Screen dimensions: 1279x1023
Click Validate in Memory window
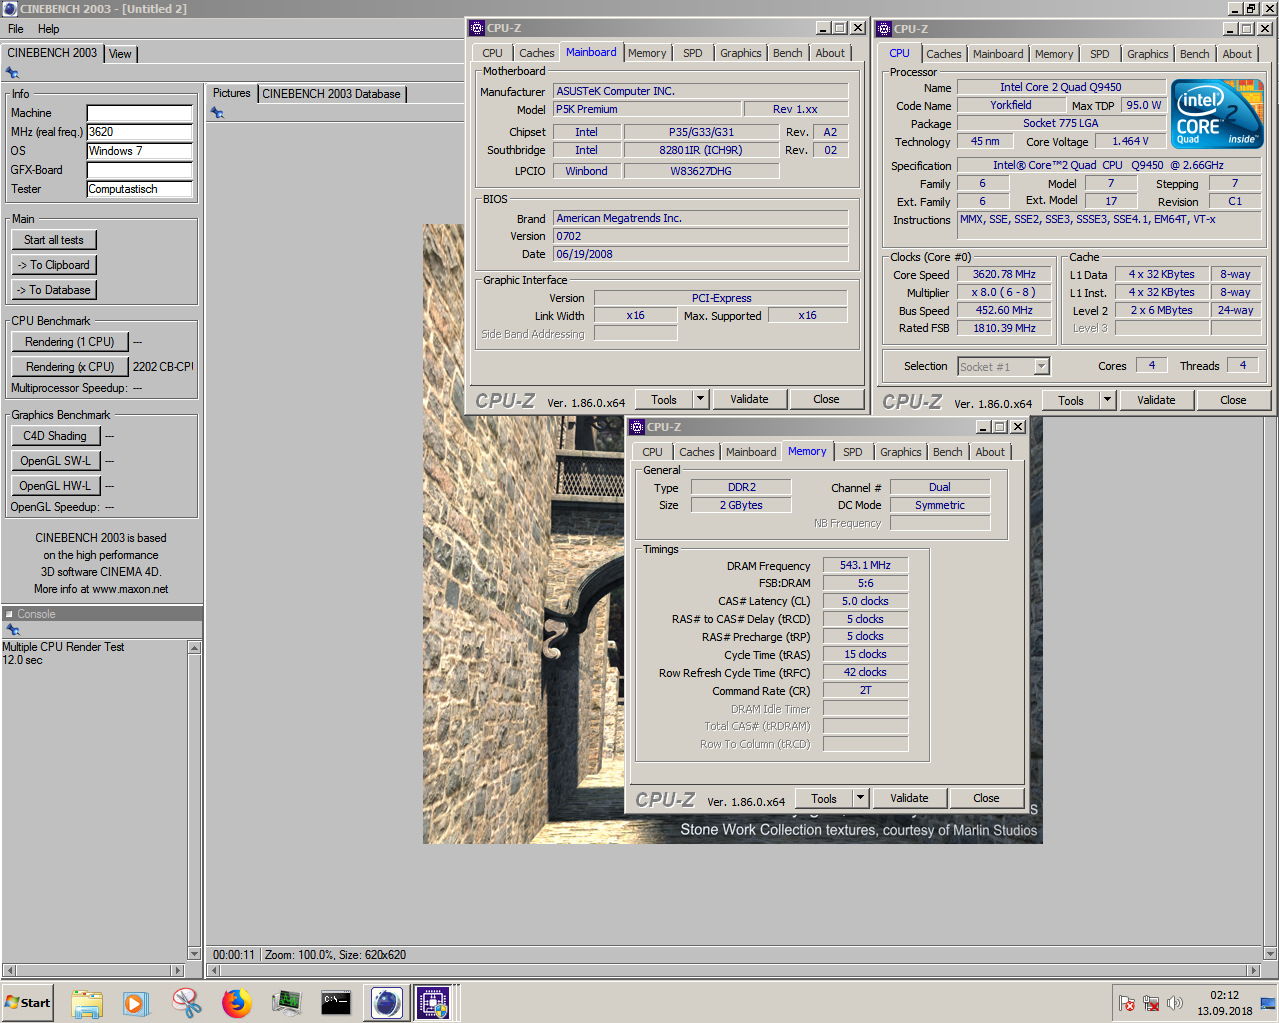tap(909, 798)
